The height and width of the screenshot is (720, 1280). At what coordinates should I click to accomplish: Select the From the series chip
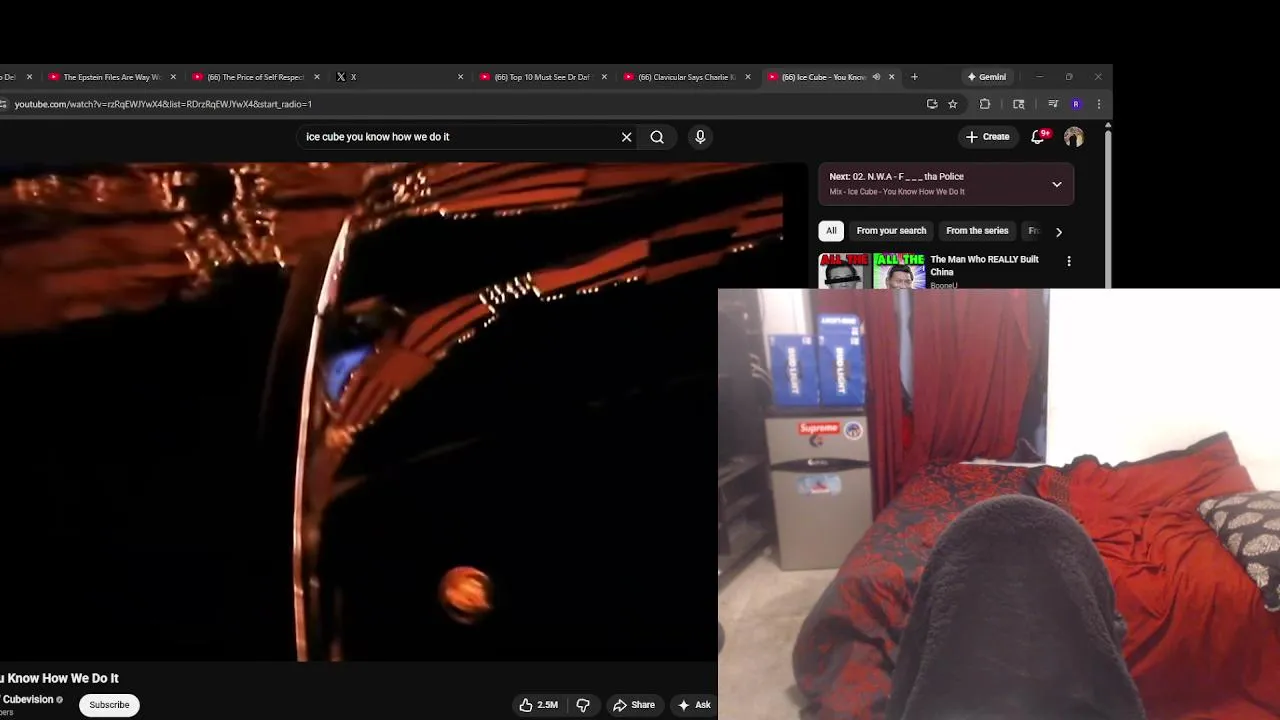point(977,231)
